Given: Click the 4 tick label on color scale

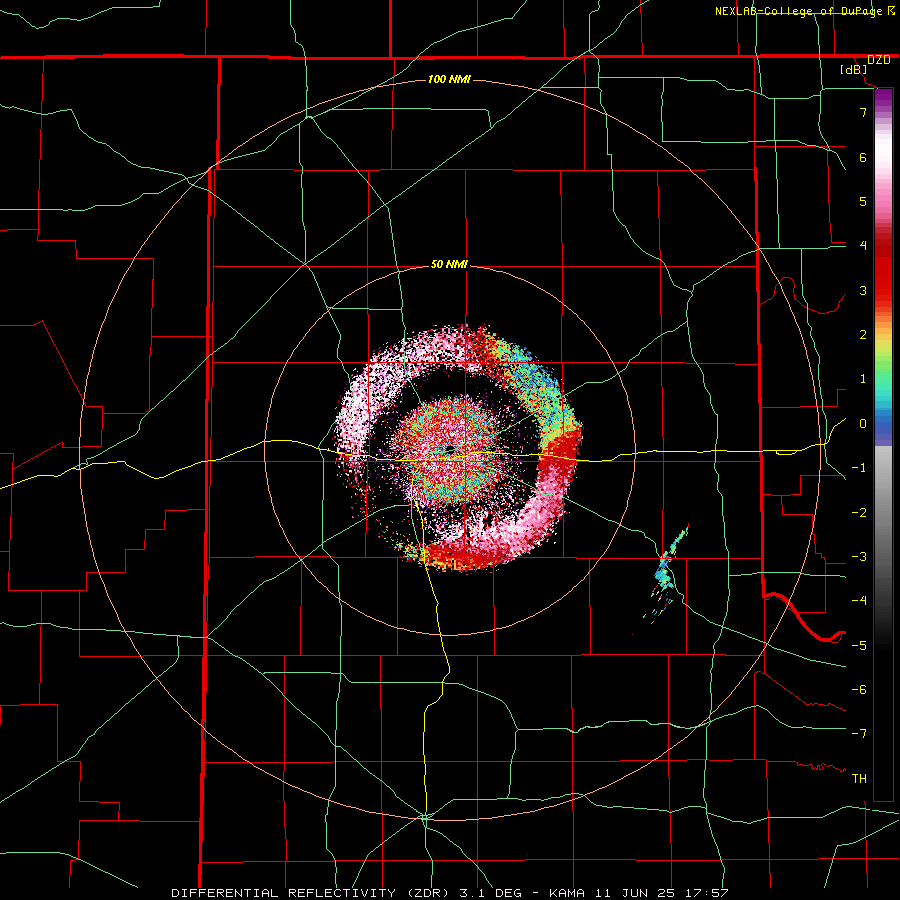Looking at the screenshot, I should 863,246.
